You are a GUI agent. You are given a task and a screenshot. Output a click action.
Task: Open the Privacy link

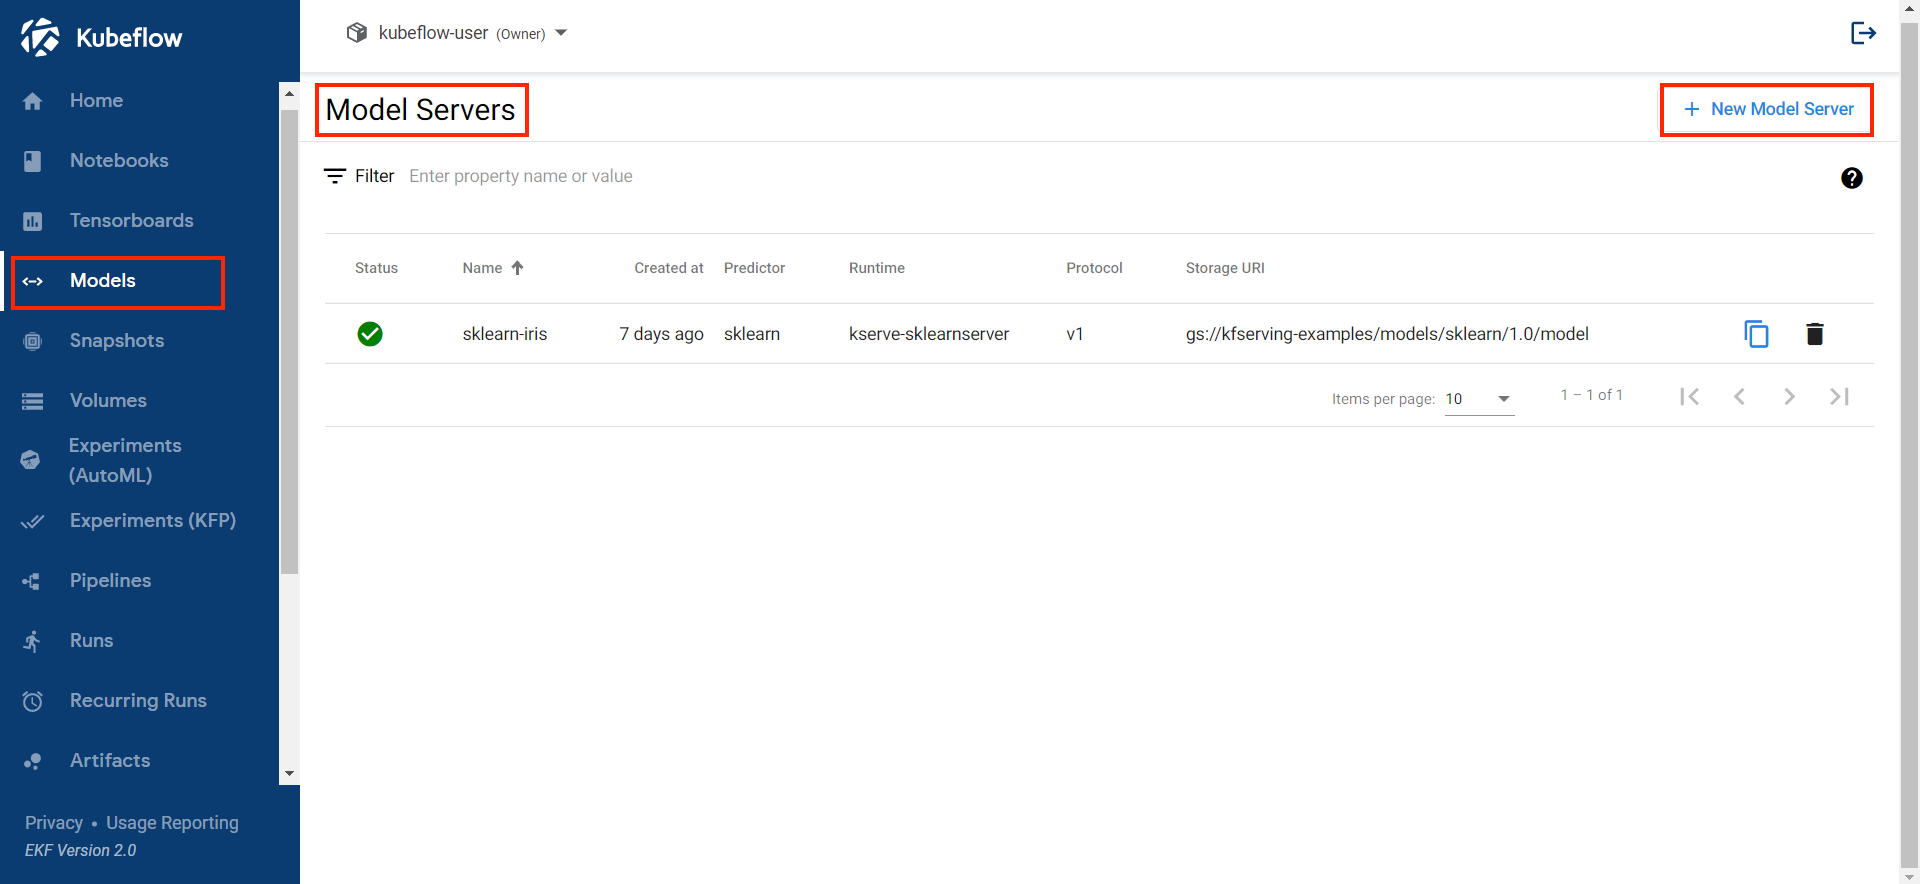point(54,823)
